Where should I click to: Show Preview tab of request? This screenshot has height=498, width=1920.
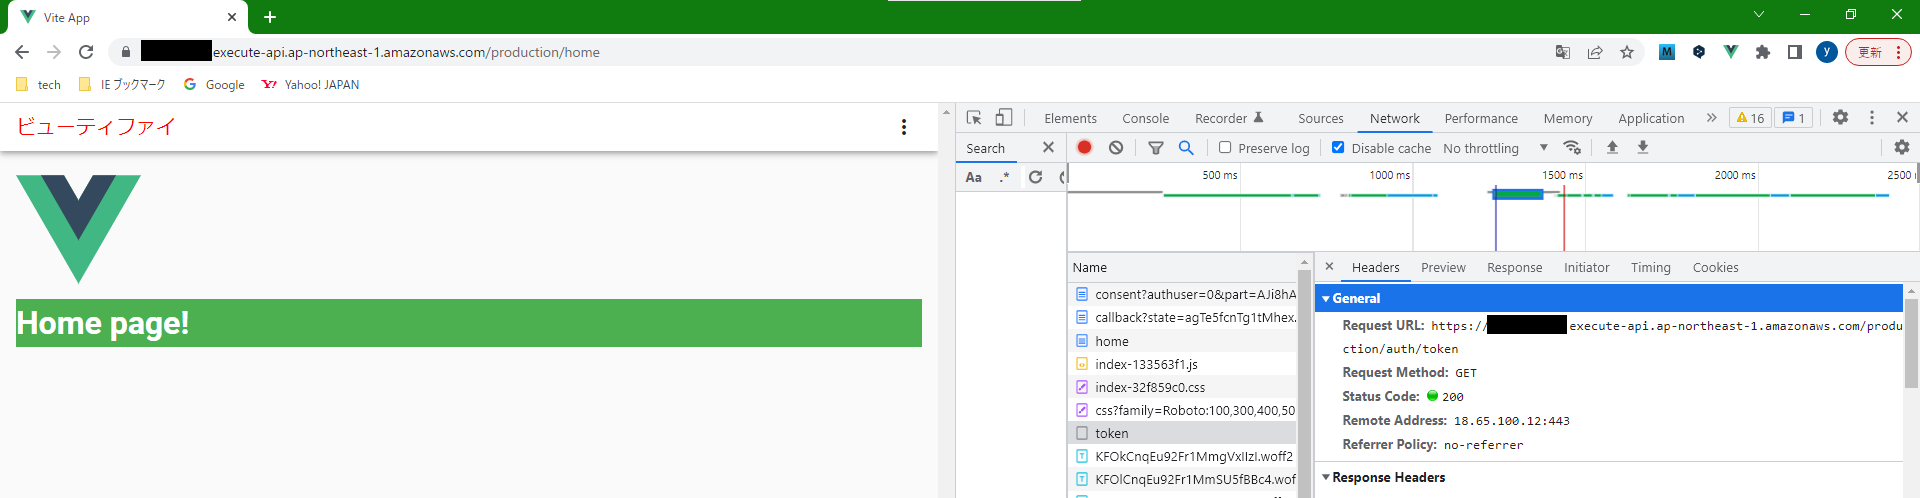pos(1443,267)
